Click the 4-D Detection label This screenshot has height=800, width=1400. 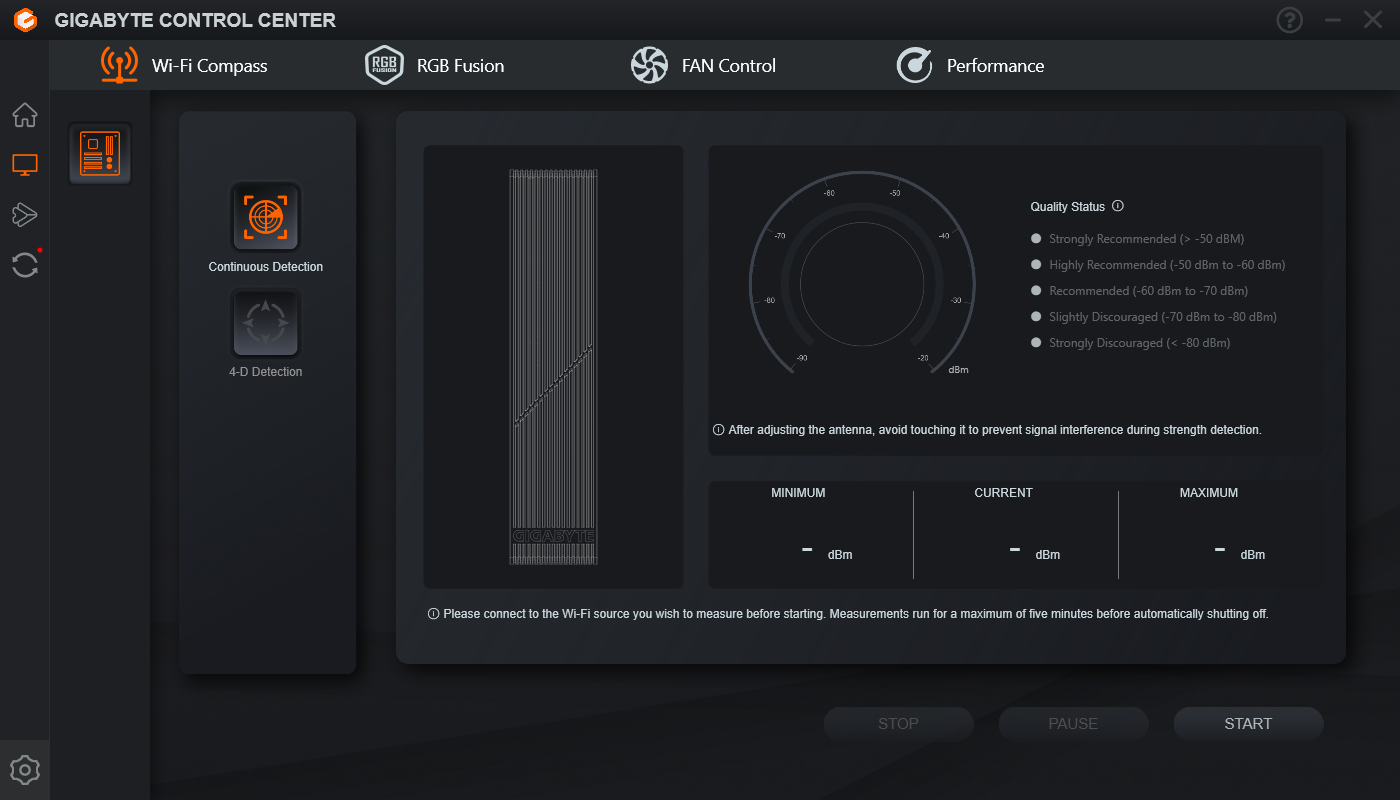[x=266, y=372]
